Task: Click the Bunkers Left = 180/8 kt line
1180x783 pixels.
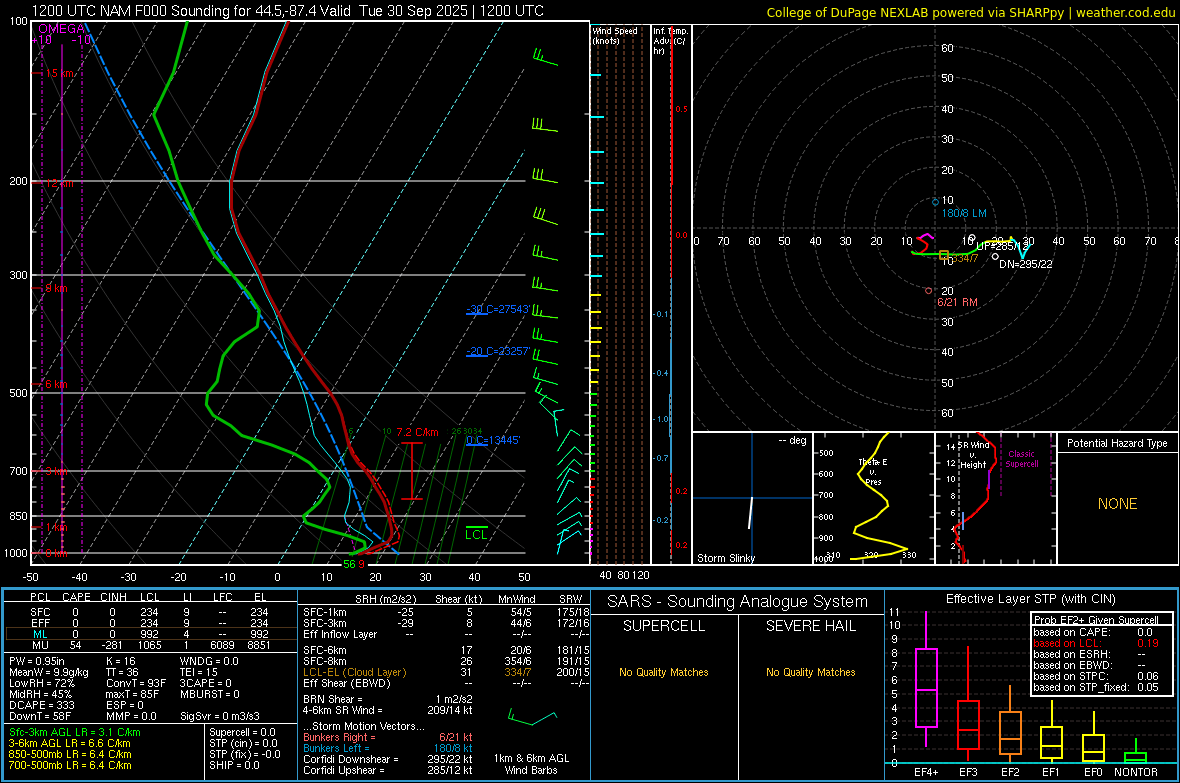Action: pyautogui.click(x=388, y=748)
